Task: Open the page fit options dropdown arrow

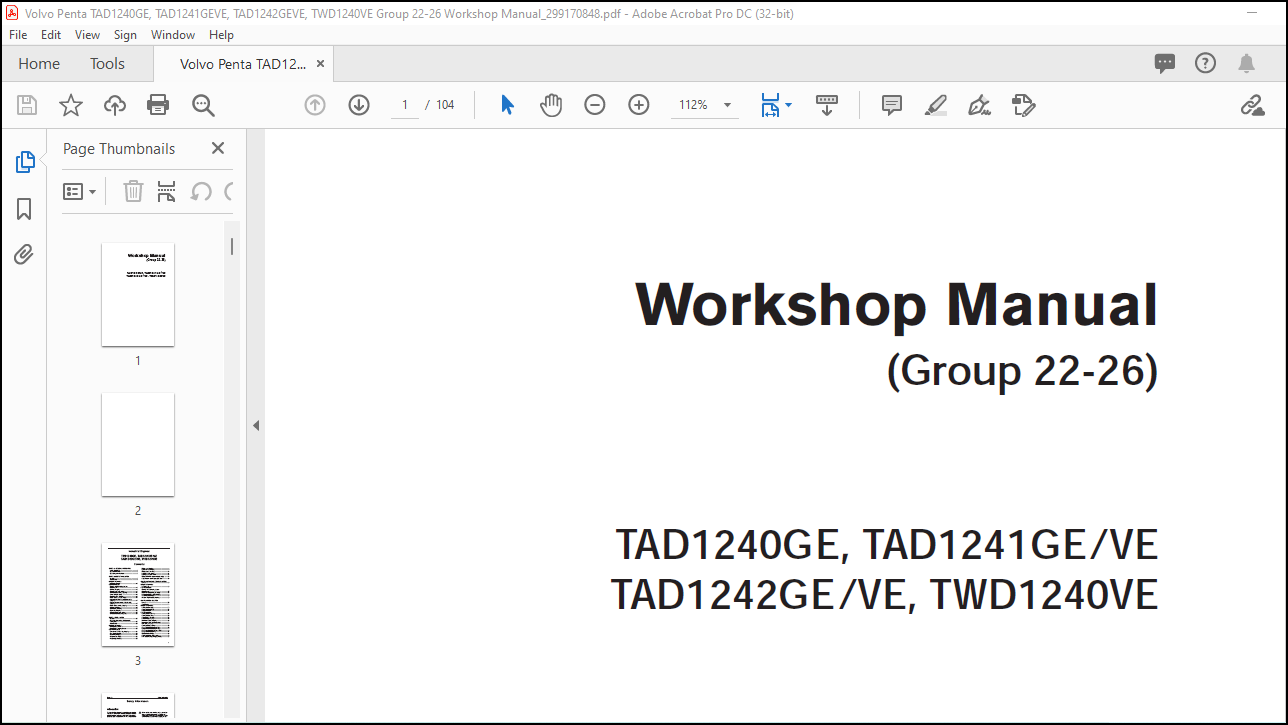Action: 788,105
